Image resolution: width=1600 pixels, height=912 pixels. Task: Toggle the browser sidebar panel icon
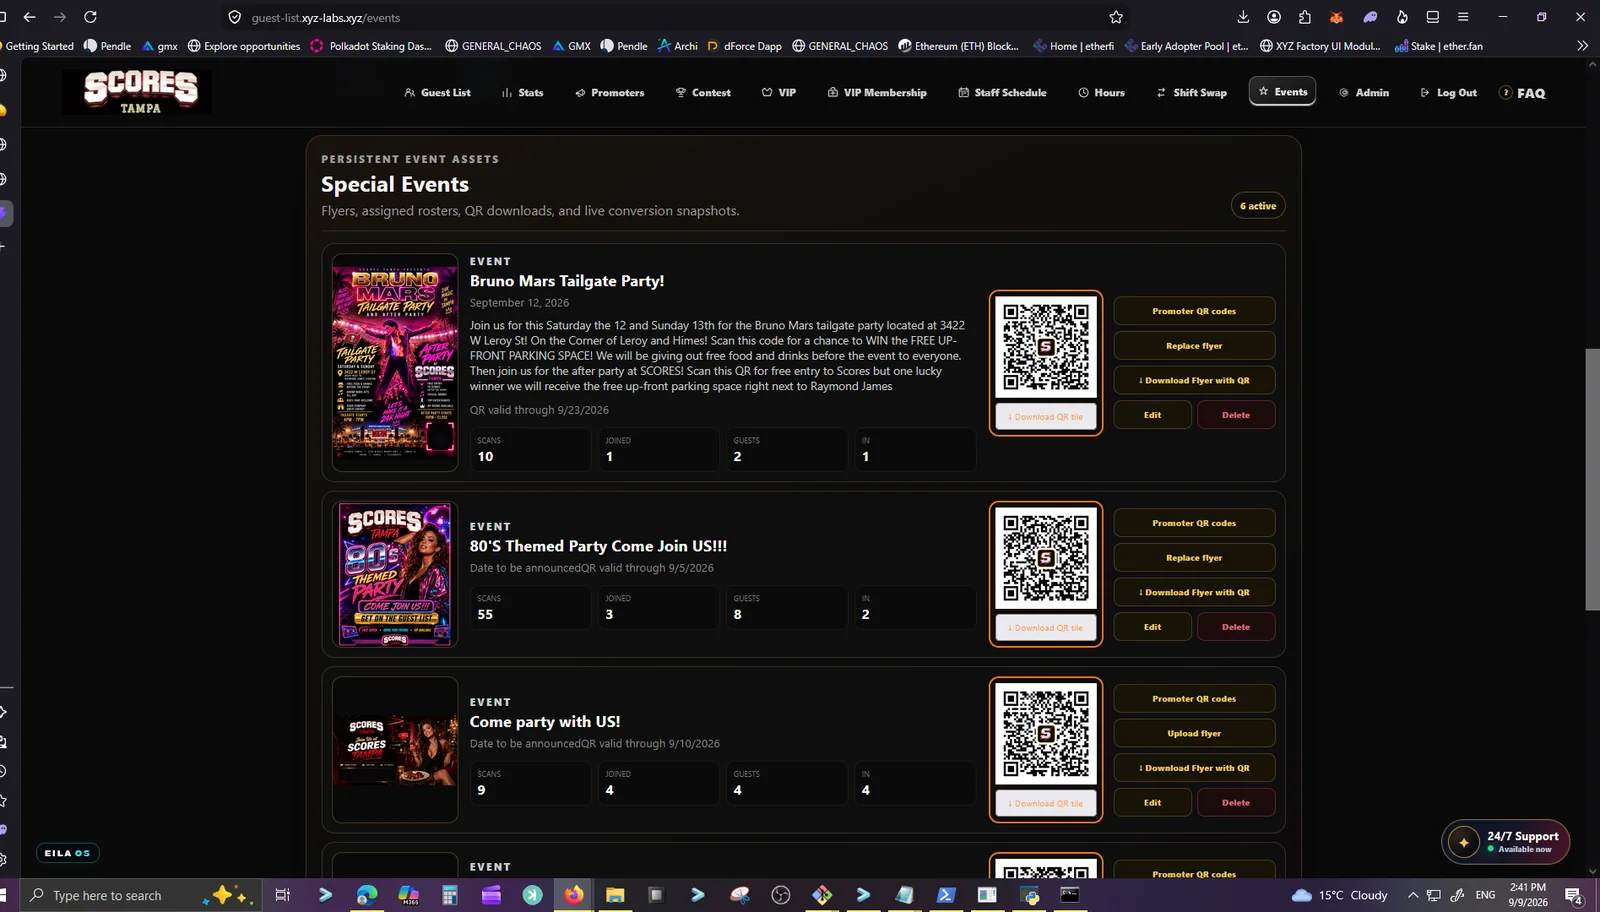[x=1433, y=17]
